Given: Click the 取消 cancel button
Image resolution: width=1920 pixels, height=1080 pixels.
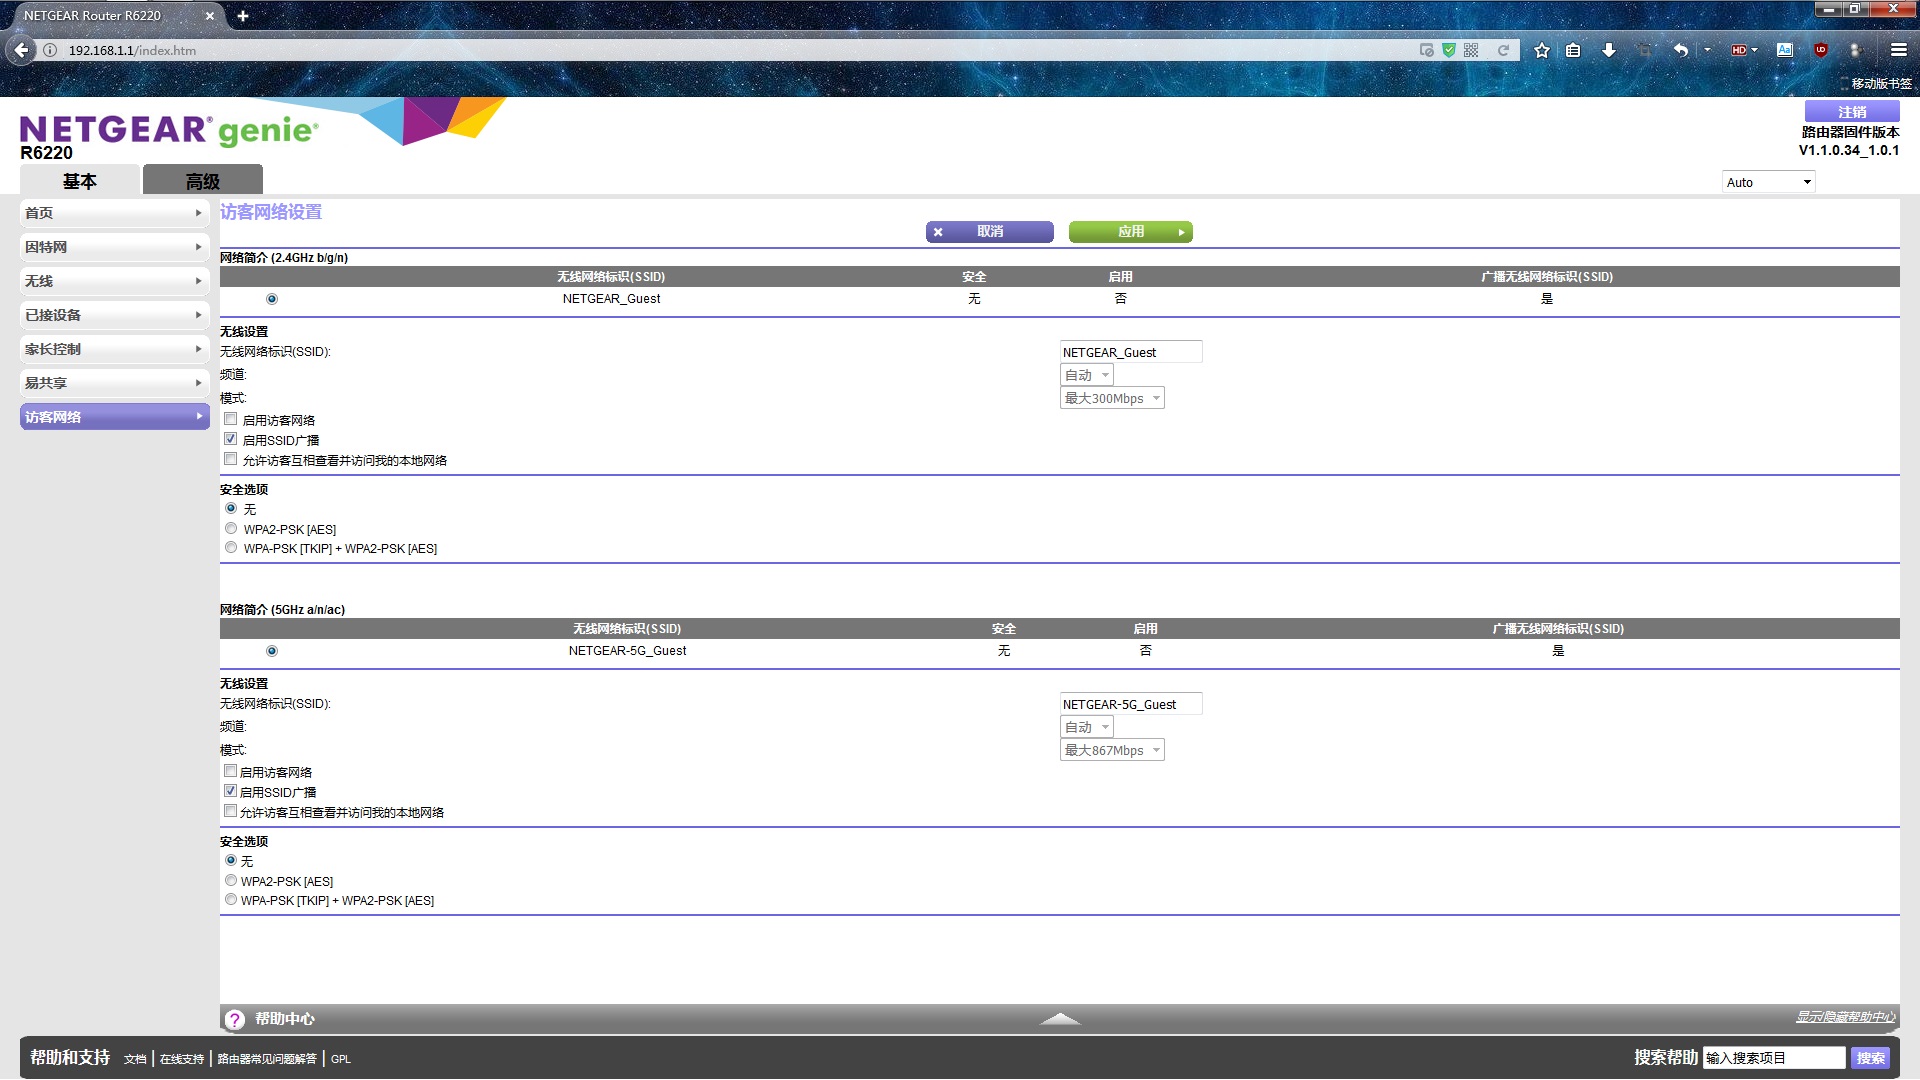Looking at the screenshot, I should (x=989, y=232).
